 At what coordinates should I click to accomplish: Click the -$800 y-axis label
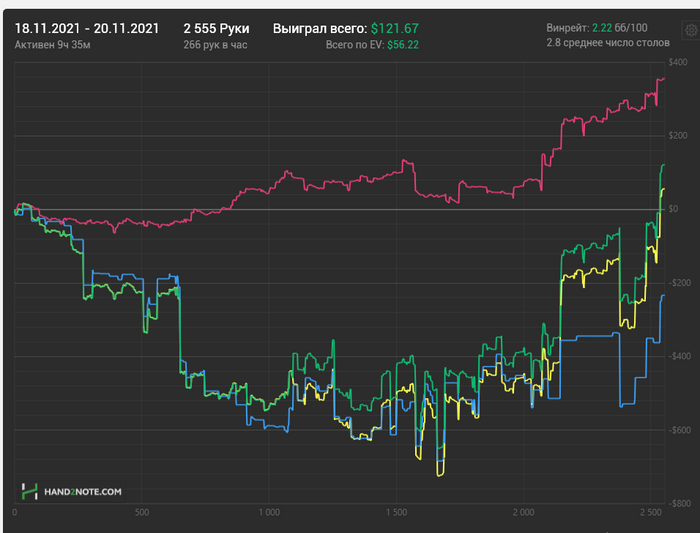[x=679, y=504]
